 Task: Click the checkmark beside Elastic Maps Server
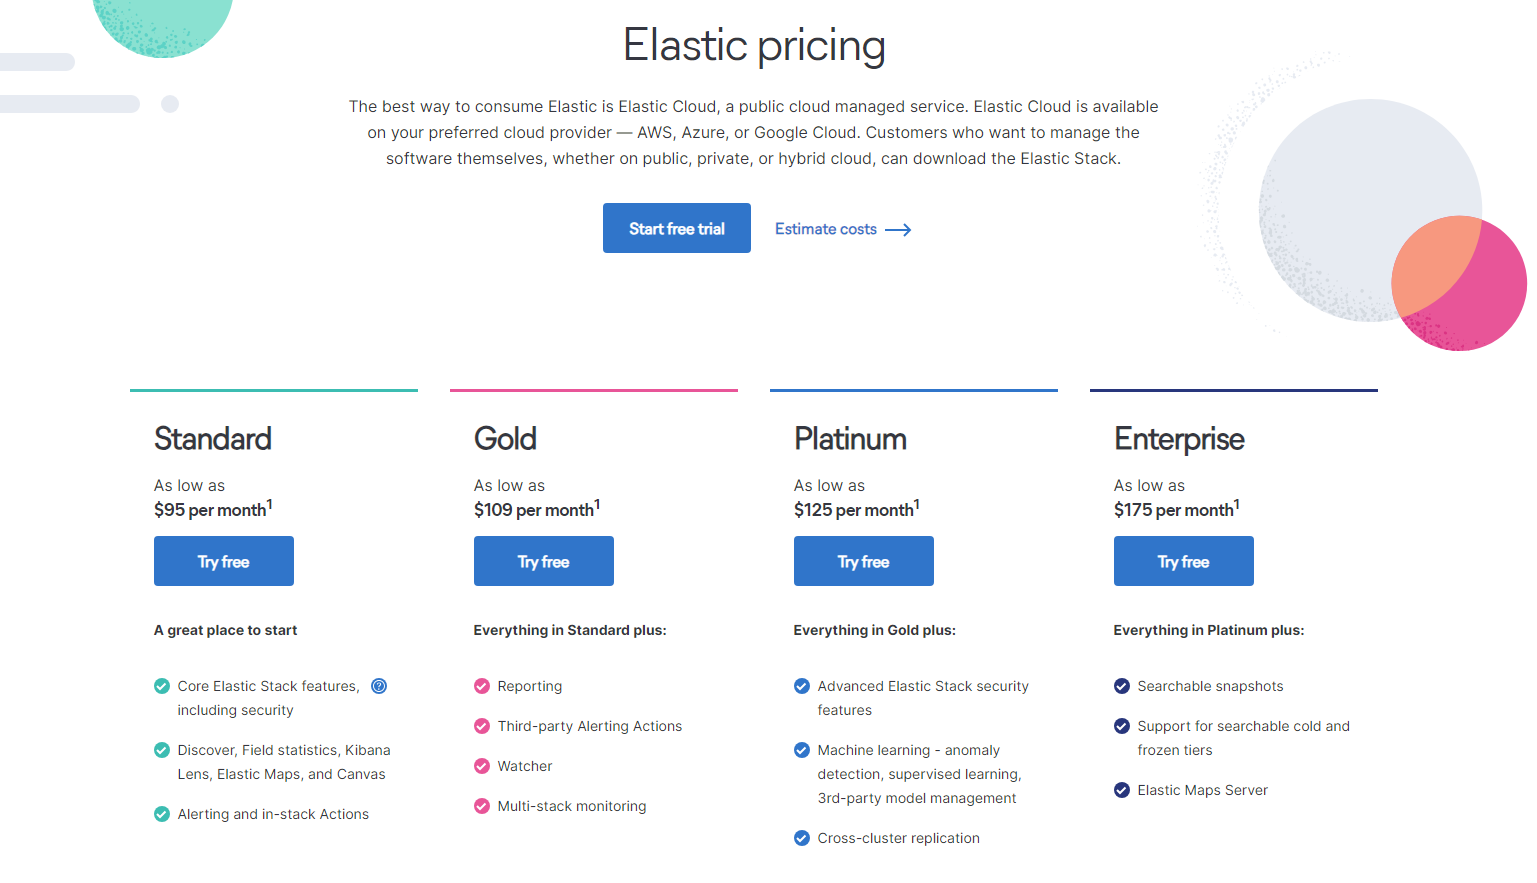coord(1122,790)
